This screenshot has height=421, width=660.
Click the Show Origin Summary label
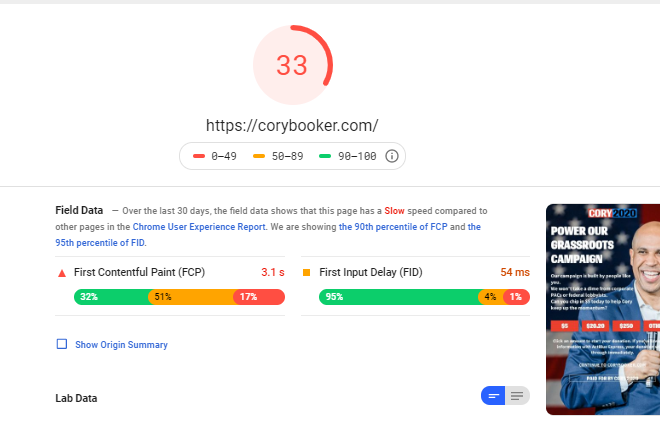click(121, 345)
